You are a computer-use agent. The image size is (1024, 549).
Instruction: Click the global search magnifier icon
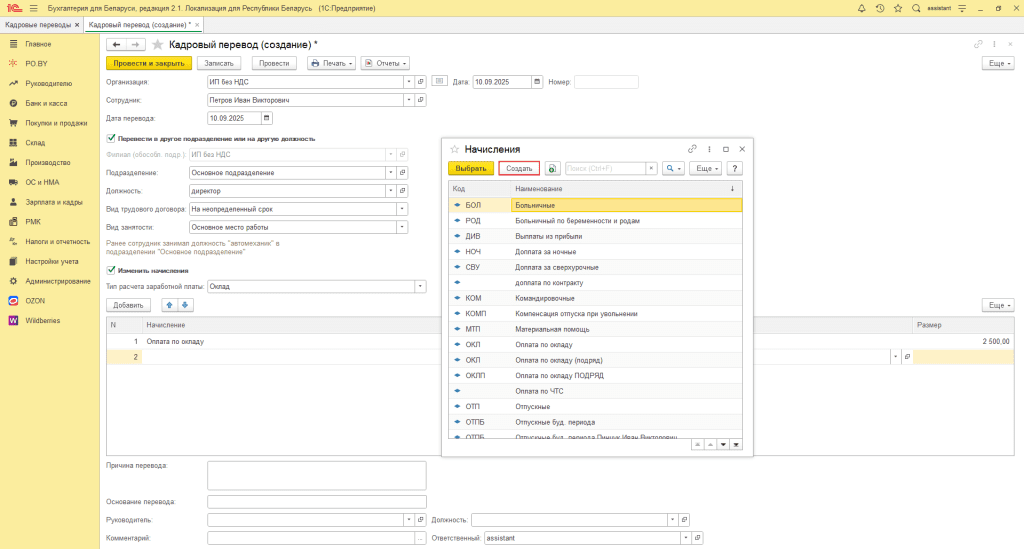coord(916,8)
